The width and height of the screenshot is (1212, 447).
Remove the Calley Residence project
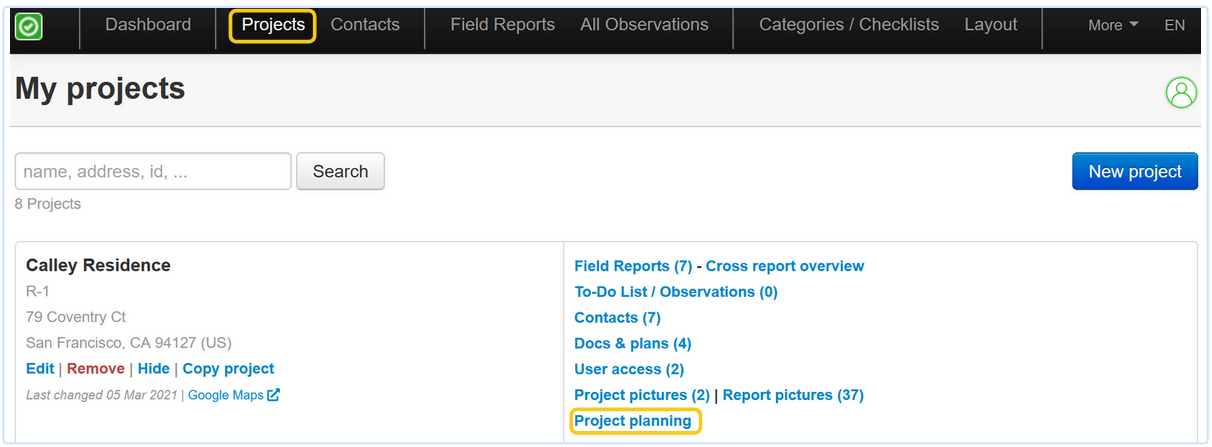point(96,369)
